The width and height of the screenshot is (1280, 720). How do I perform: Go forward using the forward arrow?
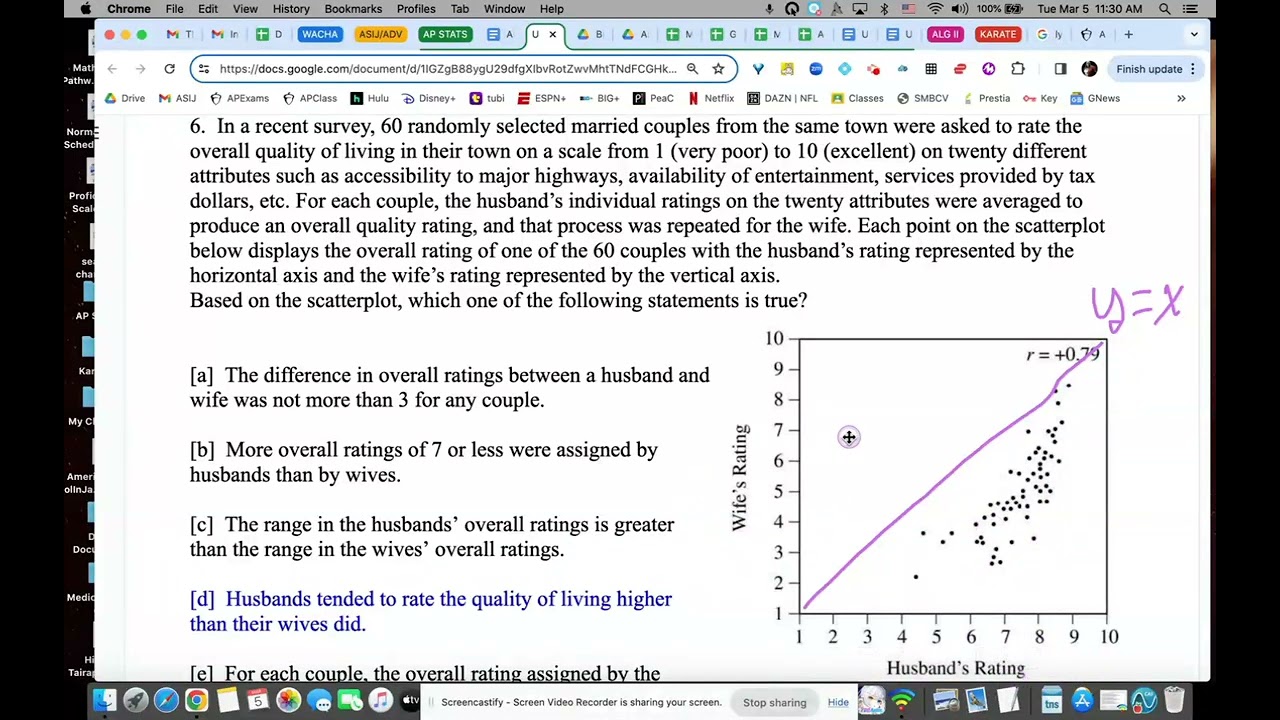point(141,69)
